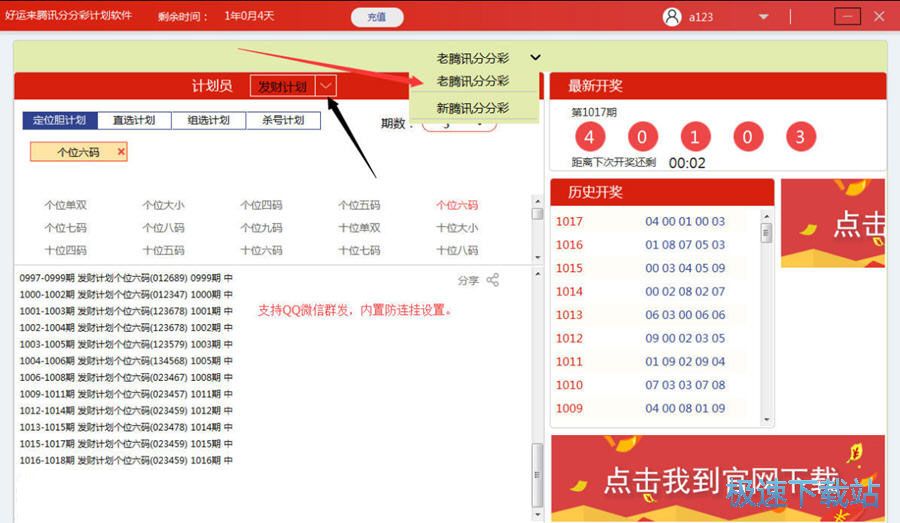
Task: Click the third red ball showing 1
Action: point(695,137)
